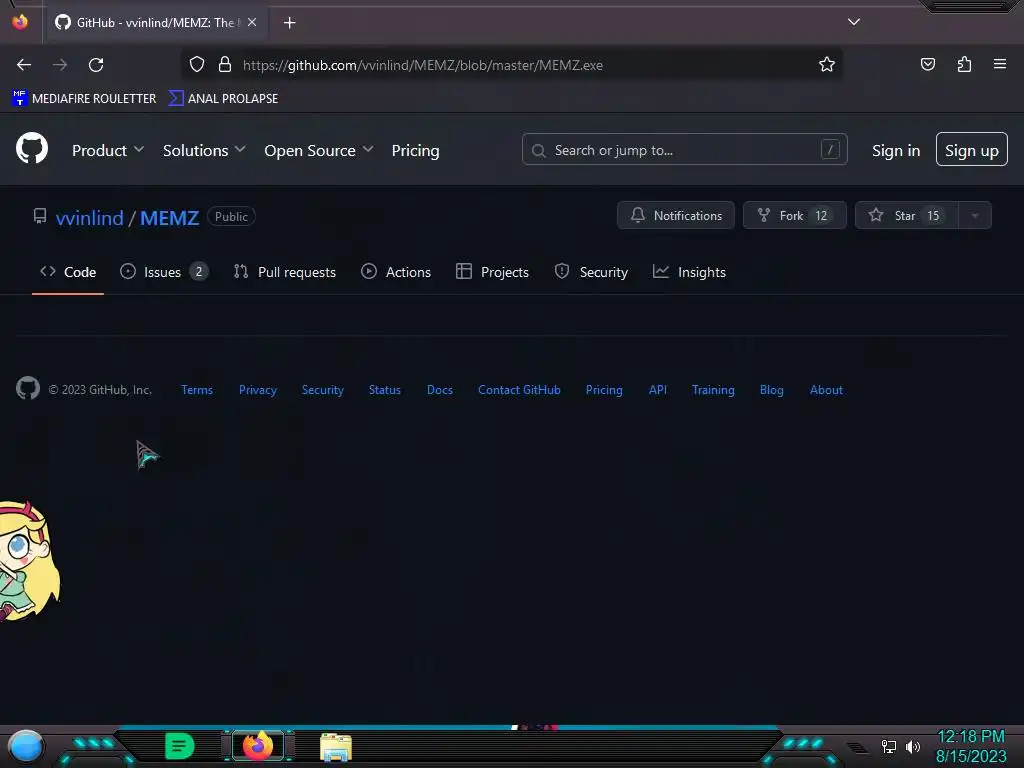The height and width of the screenshot is (768, 1024).
Task: Open File Explorer from the taskbar
Action: coord(336,746)
